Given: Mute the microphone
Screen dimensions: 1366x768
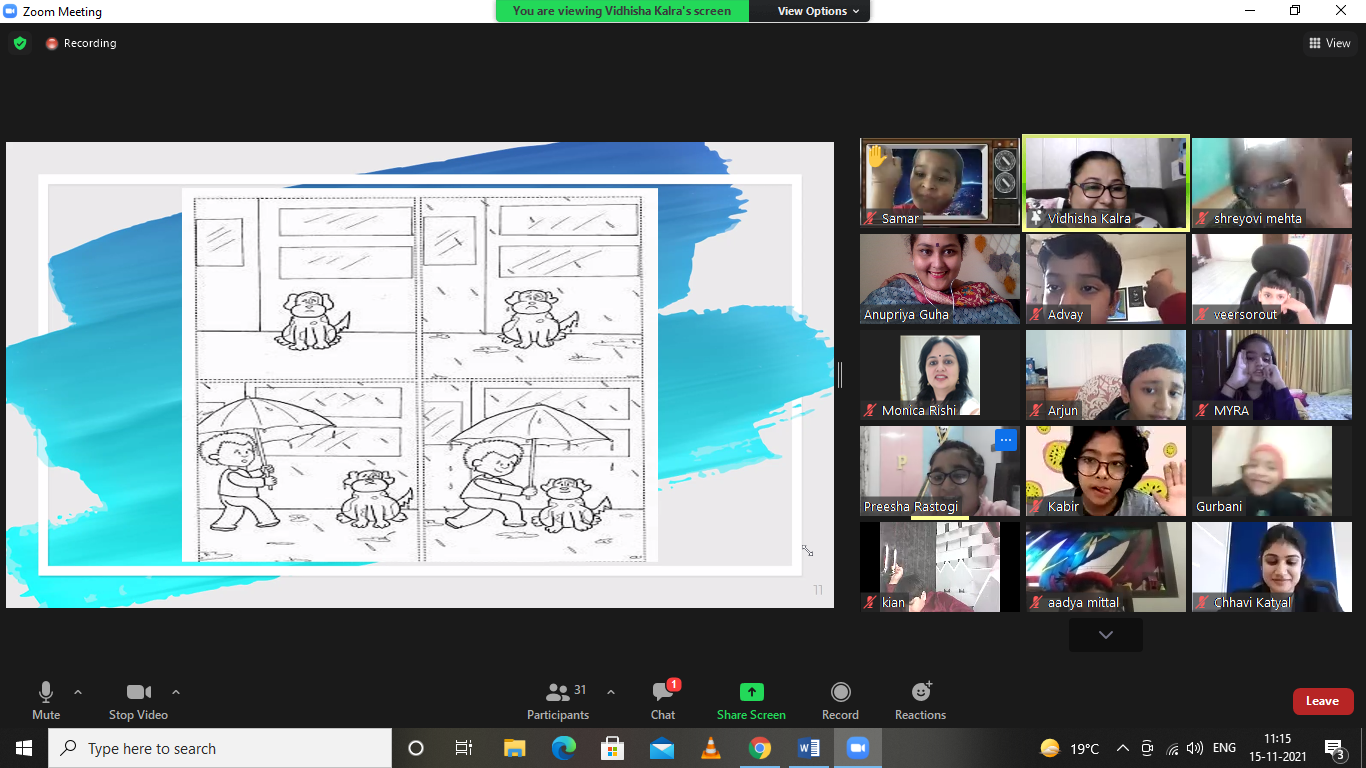Looking at the screenshot, I should [x=46, y=692].
